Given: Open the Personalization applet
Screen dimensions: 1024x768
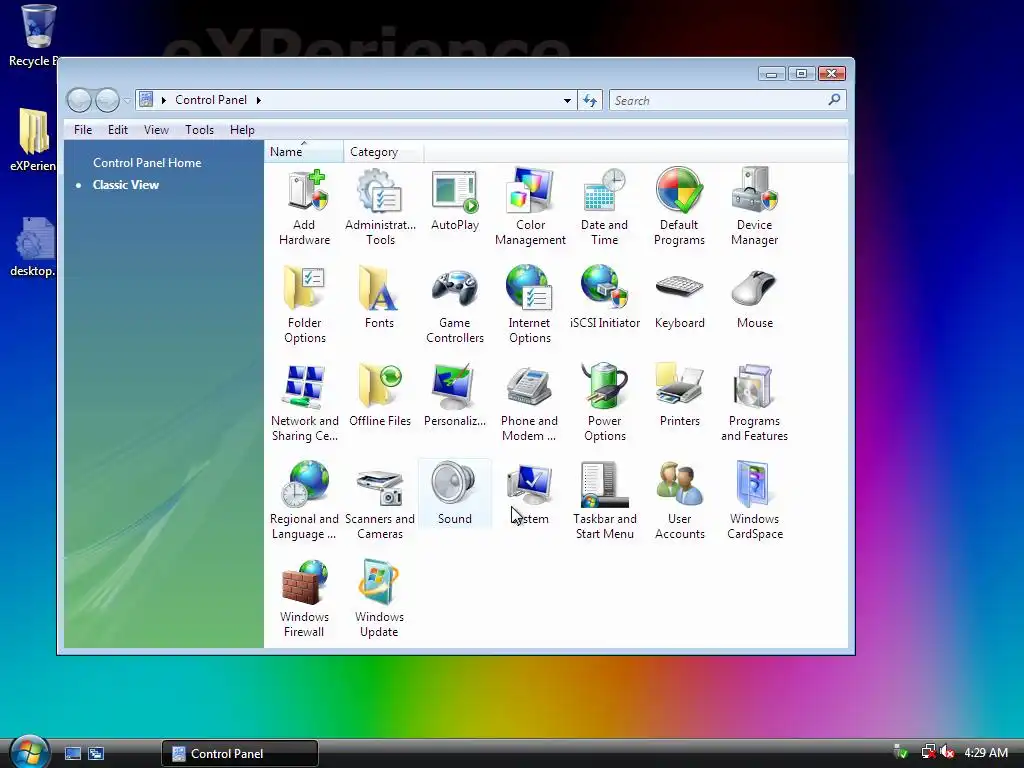Looking at the screenshot, I should (455, 396).
